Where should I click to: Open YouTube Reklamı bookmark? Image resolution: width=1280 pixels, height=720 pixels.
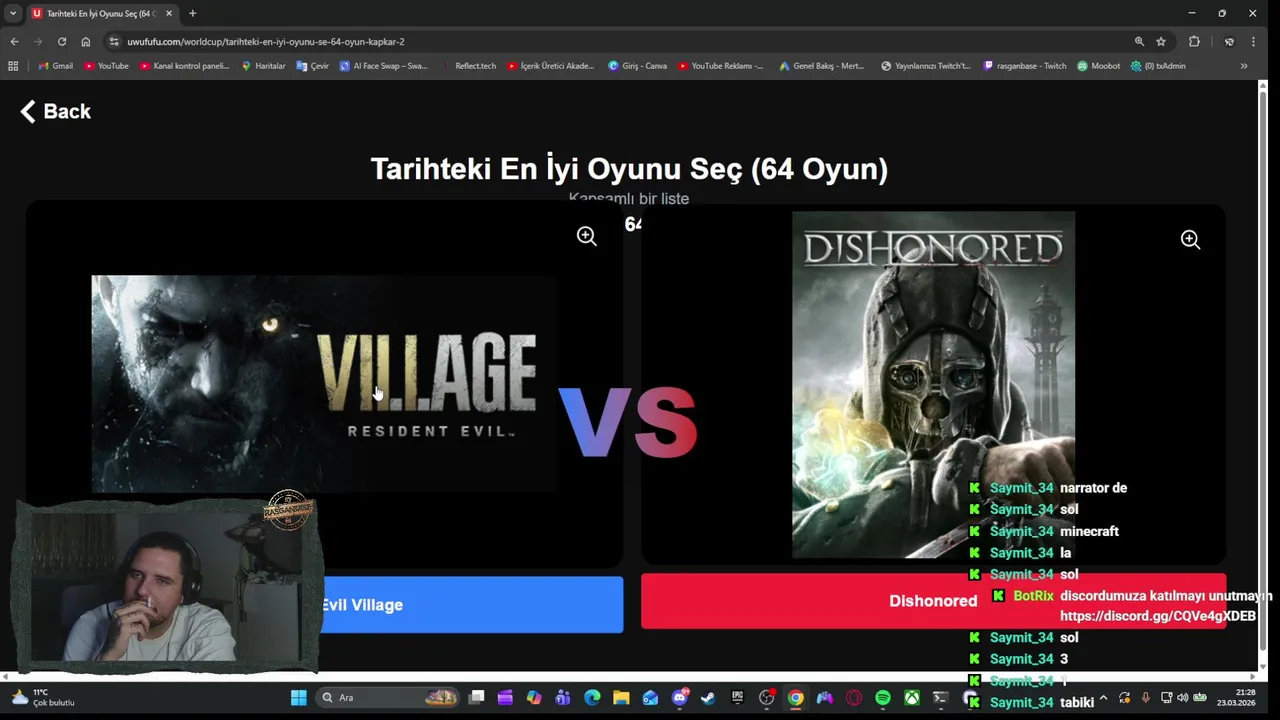[x=720, y=66]
